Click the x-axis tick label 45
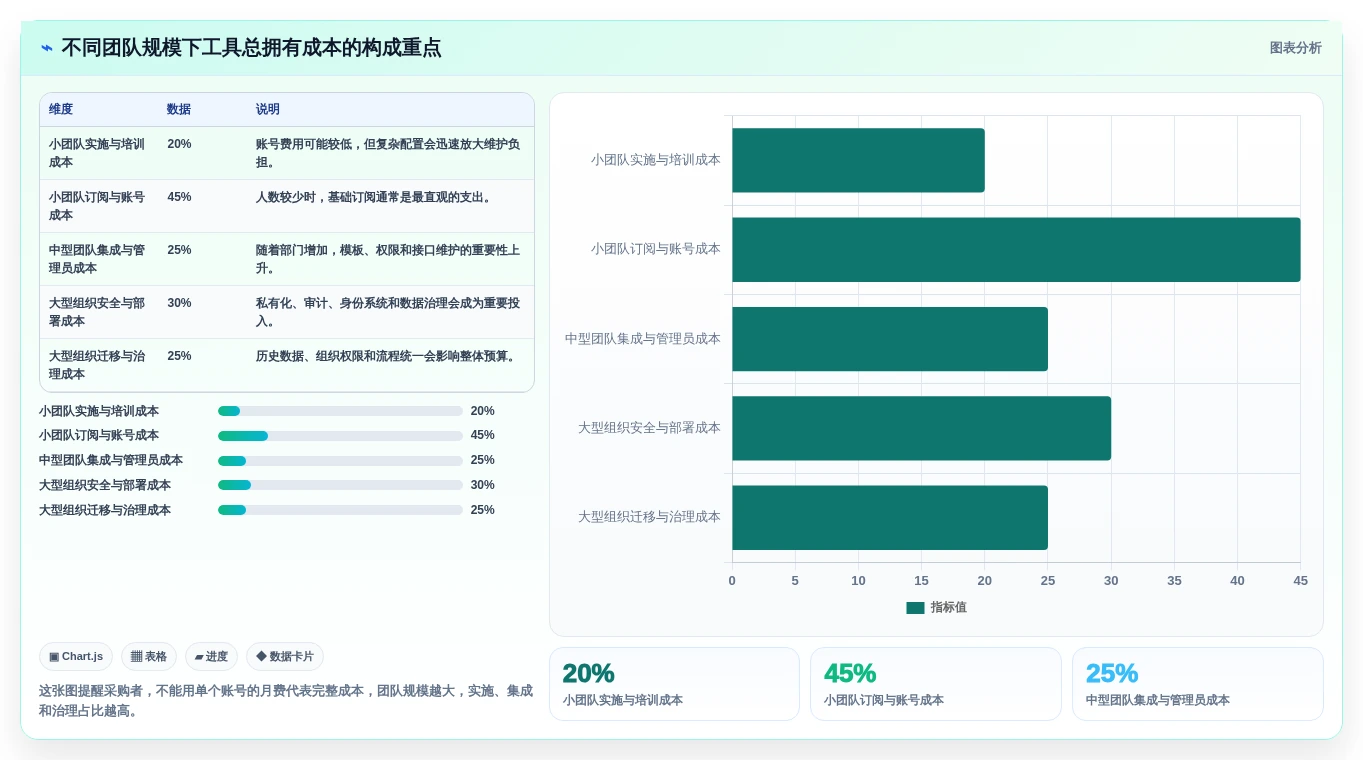The width and height of the screenshot is (1363, 760). click(1300, 581)
